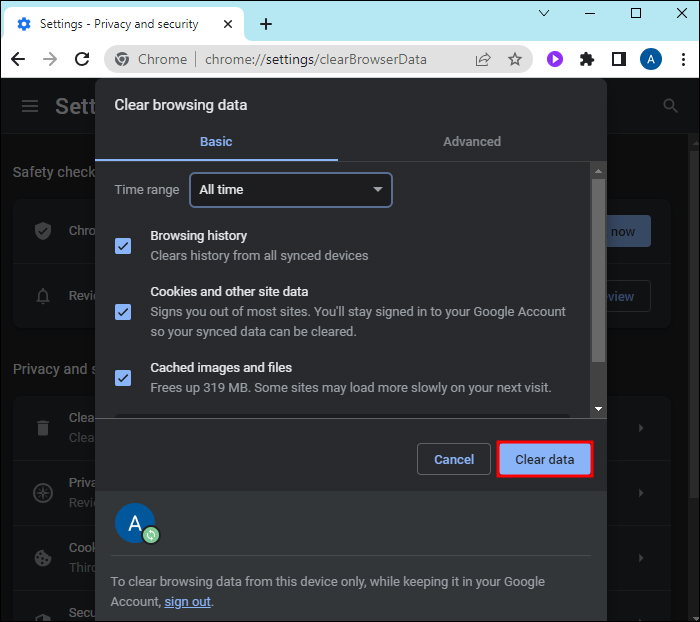Viewport: 700px width, 622px height.
Task: Uncheck the Browsing history checkbox
Action: point(123,246)
